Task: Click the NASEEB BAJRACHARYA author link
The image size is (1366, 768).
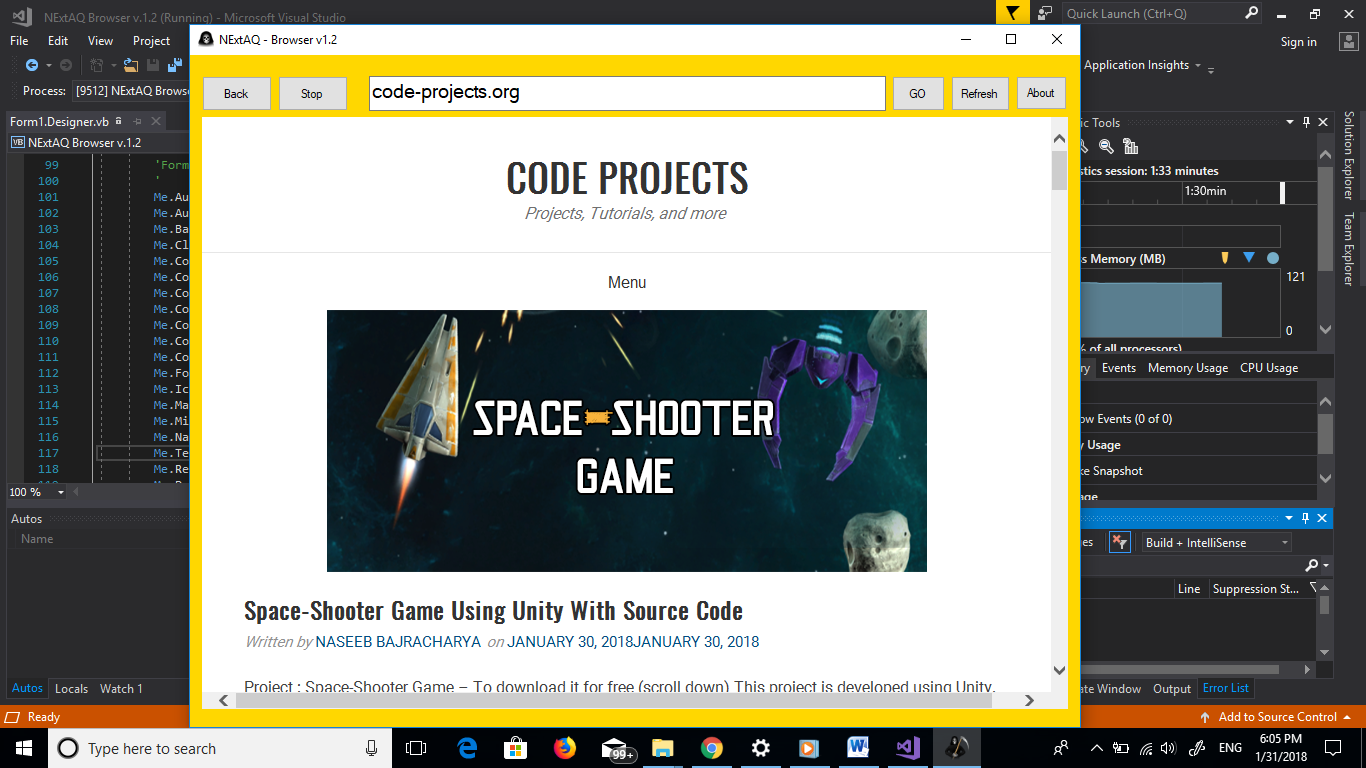Action: 398,642
